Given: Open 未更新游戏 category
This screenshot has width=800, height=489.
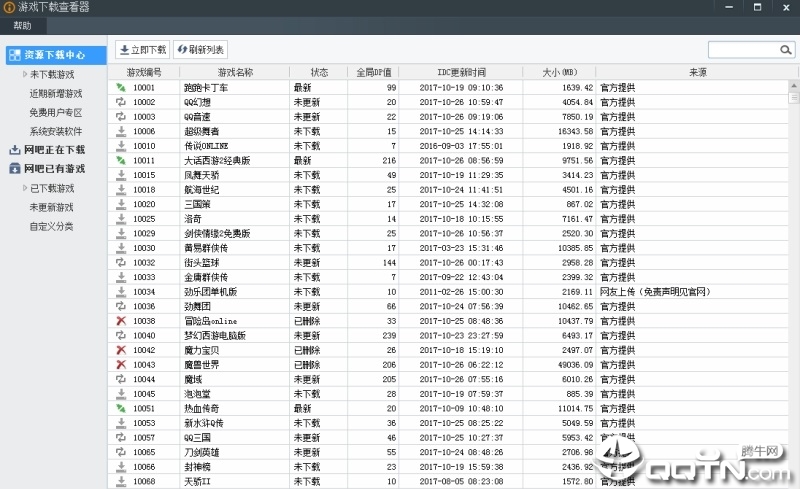Looking at the screenshot, I should (x=52, y=207).
